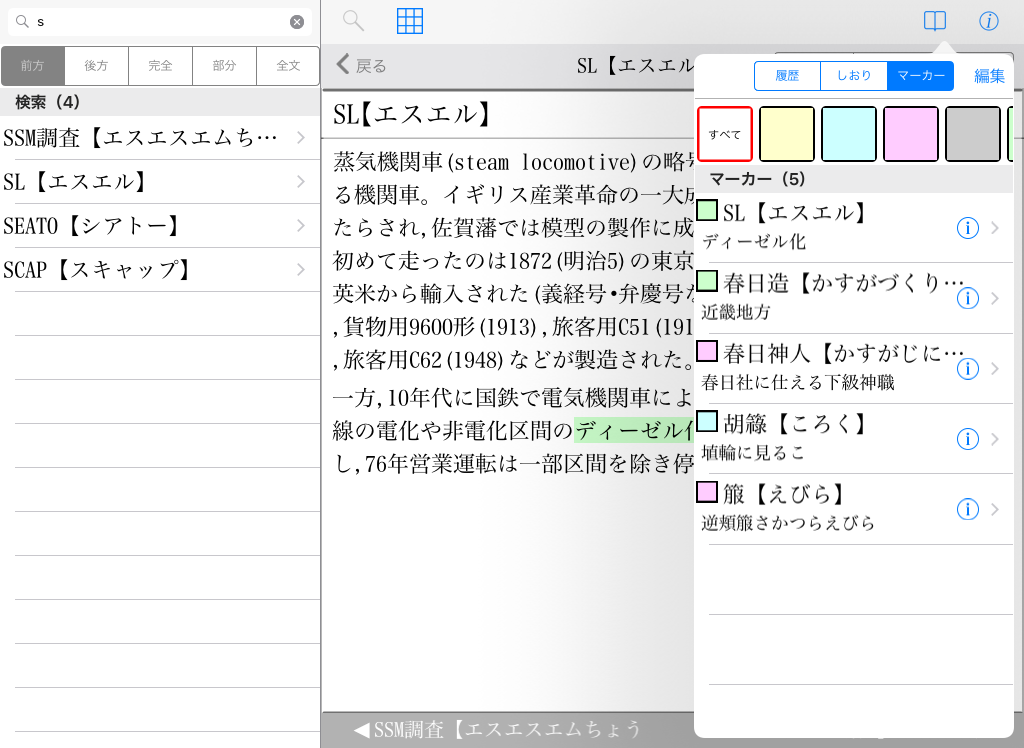This screenshot has height=748, width=1024.
Task: Tap 編集 edit button
Action: [x=989, y=76]
